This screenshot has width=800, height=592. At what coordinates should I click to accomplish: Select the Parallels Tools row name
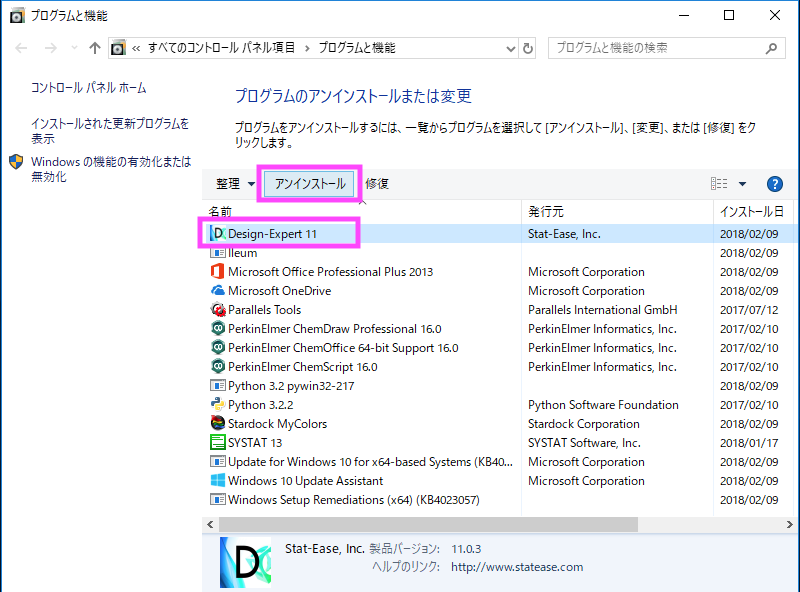264,310
